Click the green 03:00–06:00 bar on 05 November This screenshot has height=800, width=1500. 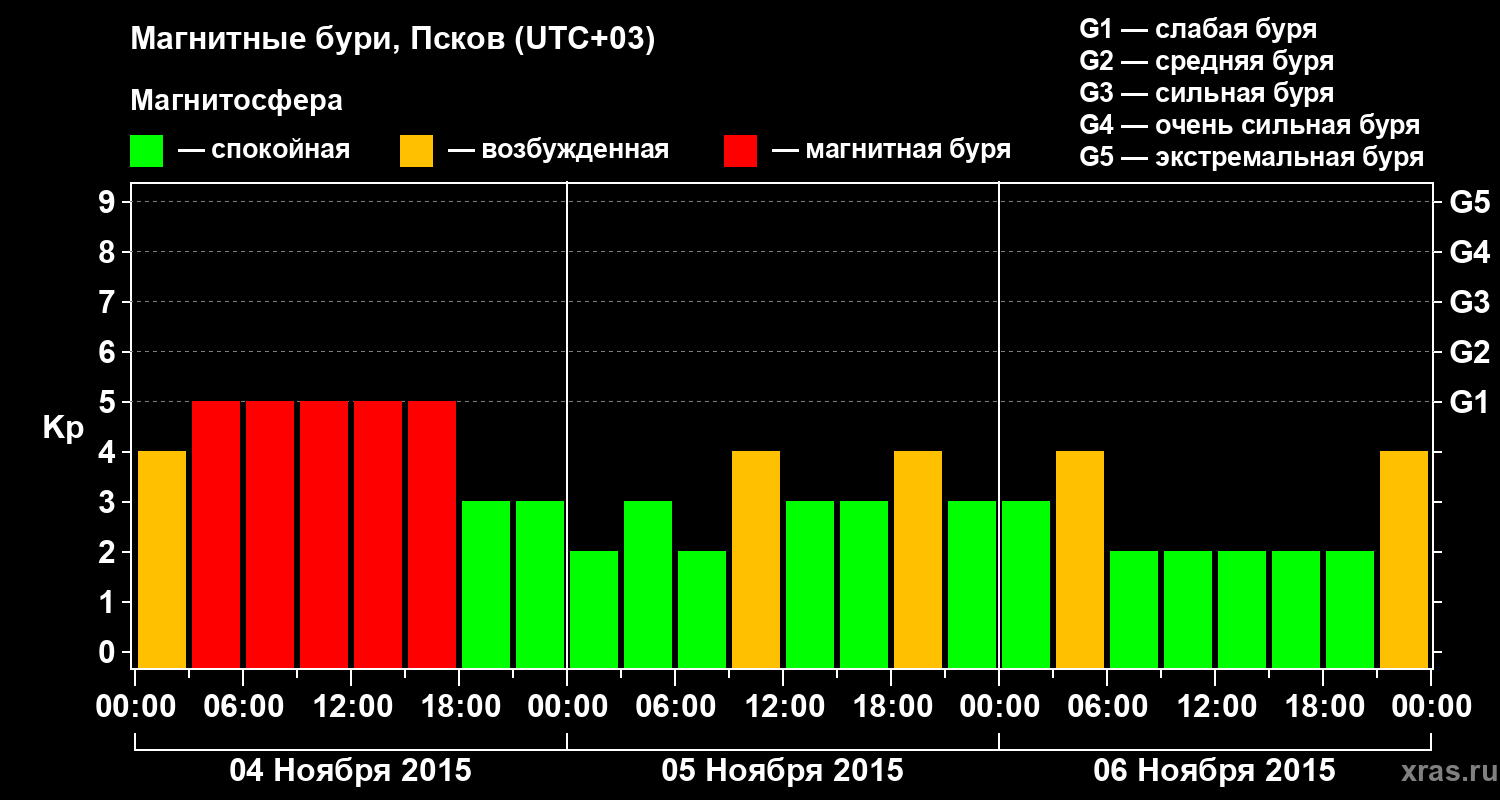point(648,585)
